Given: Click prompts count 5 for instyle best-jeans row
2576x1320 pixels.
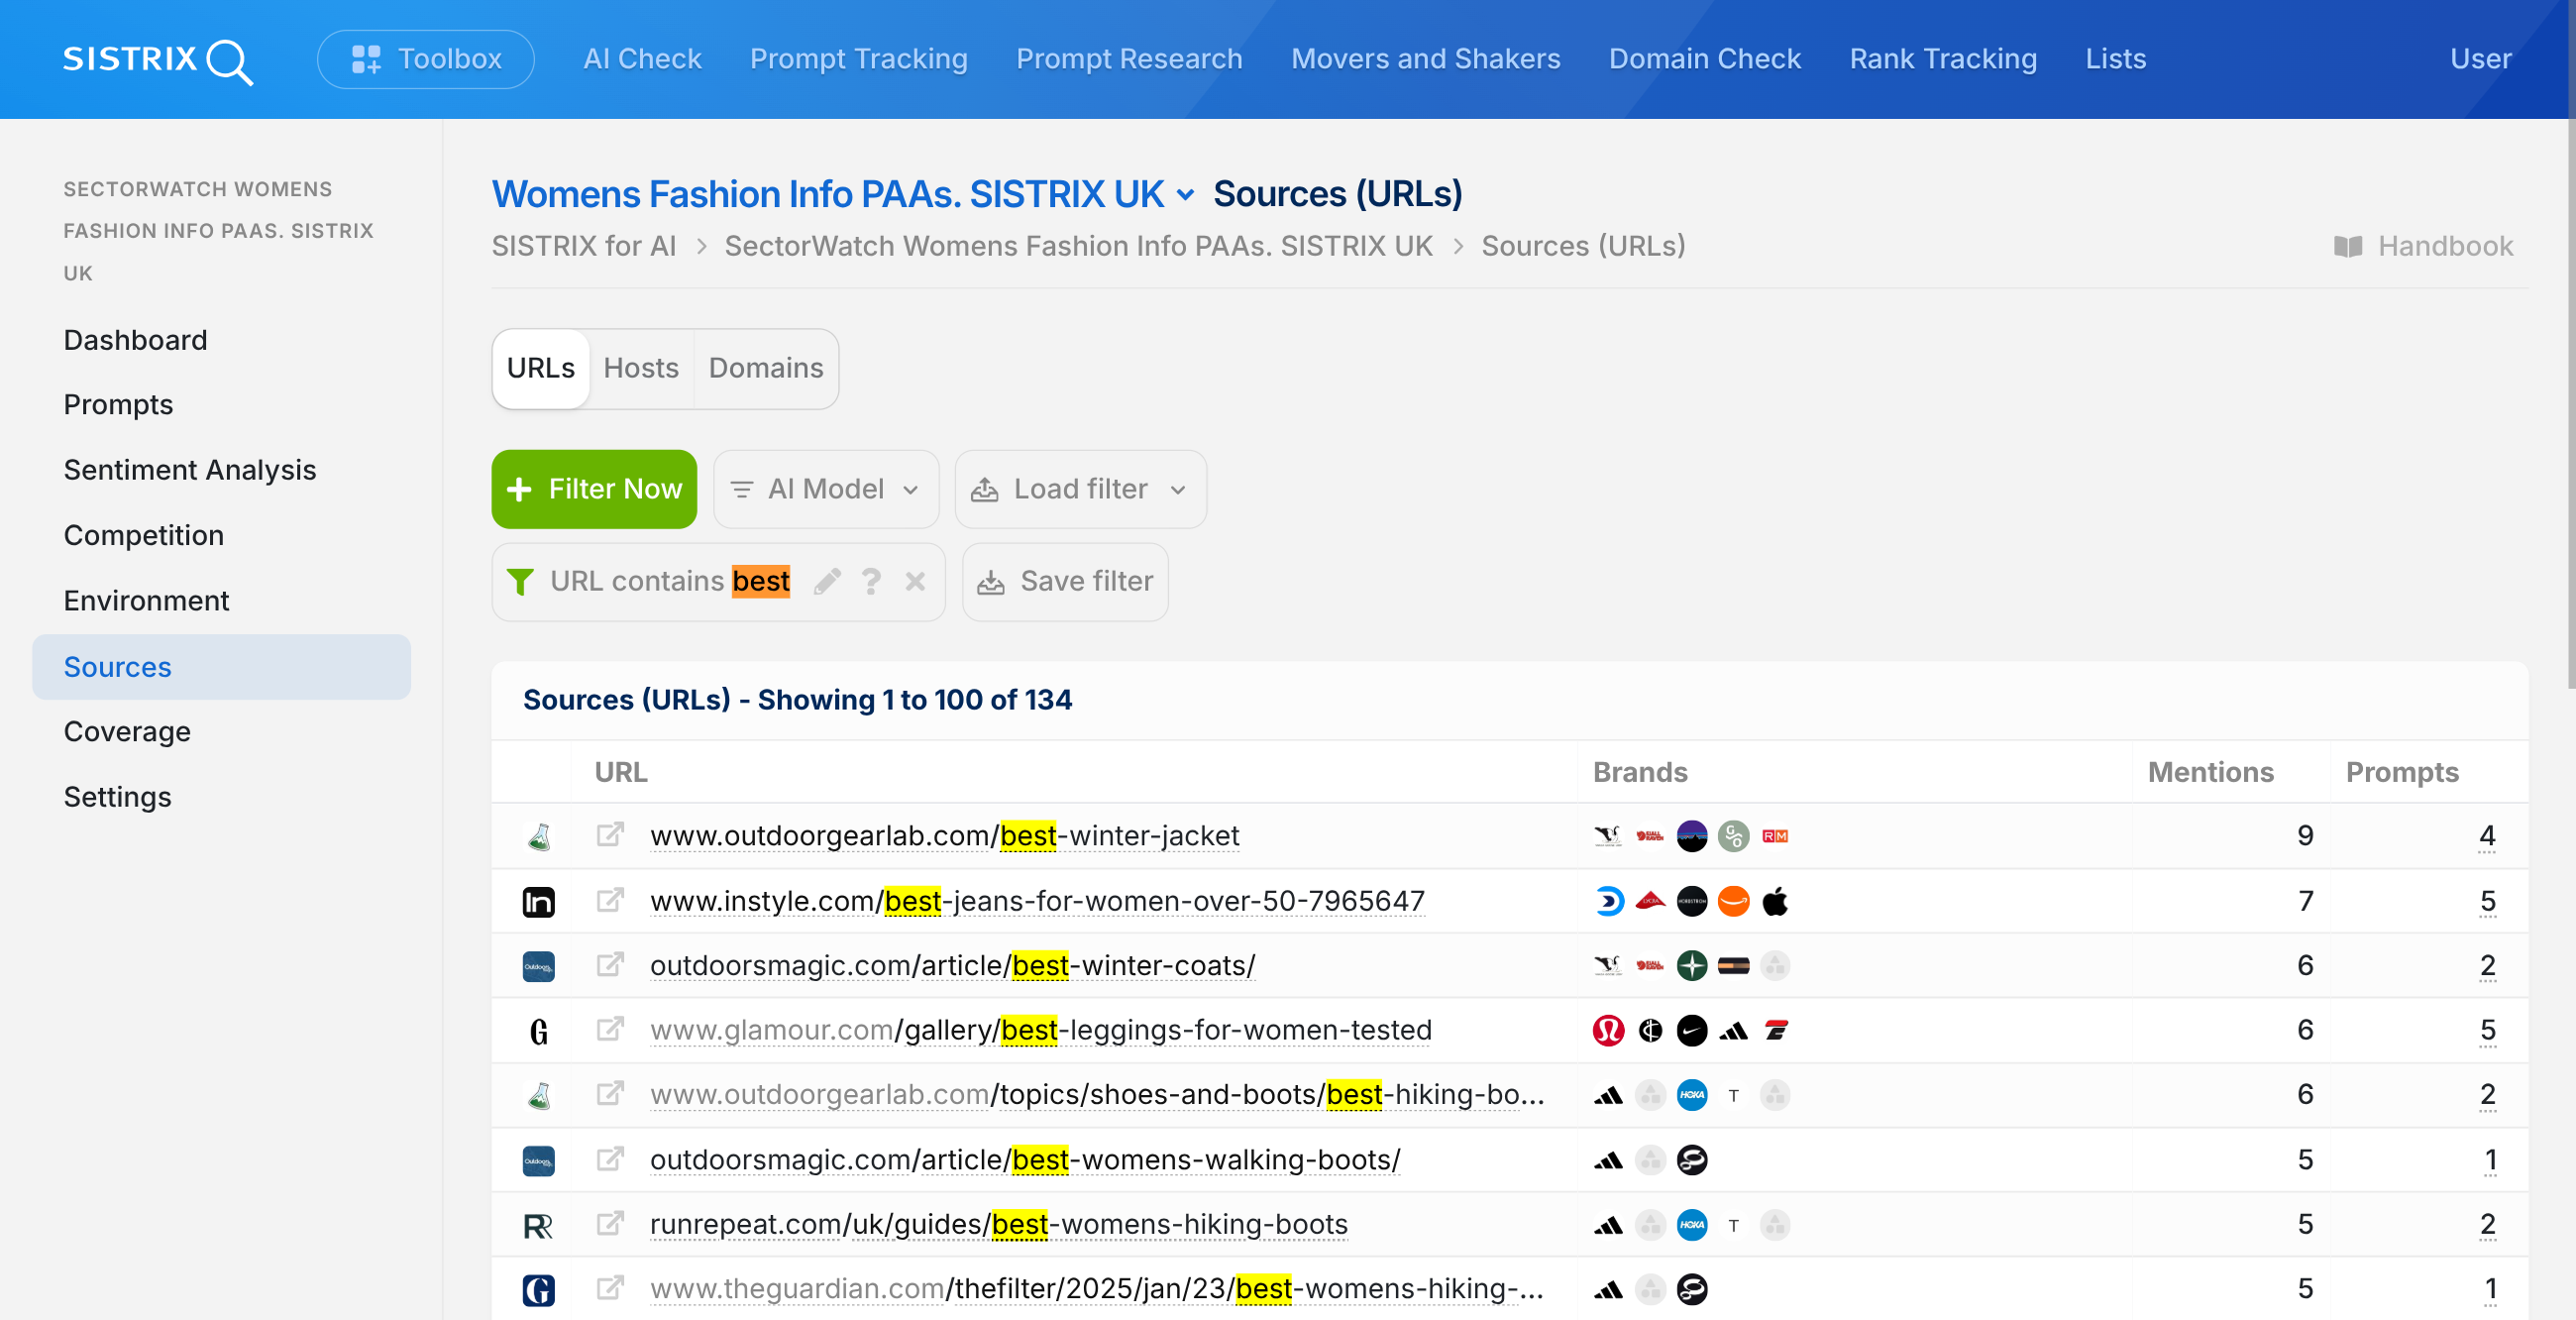Looking at the screenshot, I should tap(2487, 901).
